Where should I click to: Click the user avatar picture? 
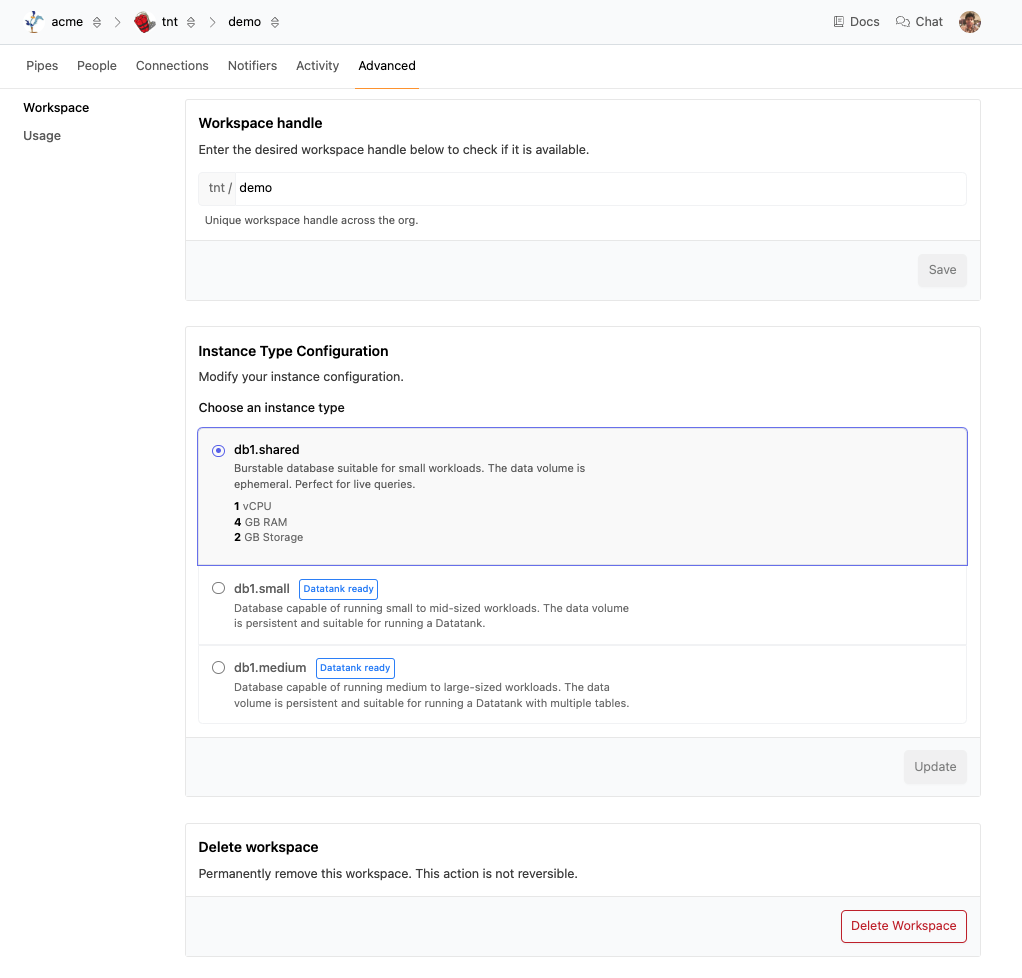tap(969, 22)
